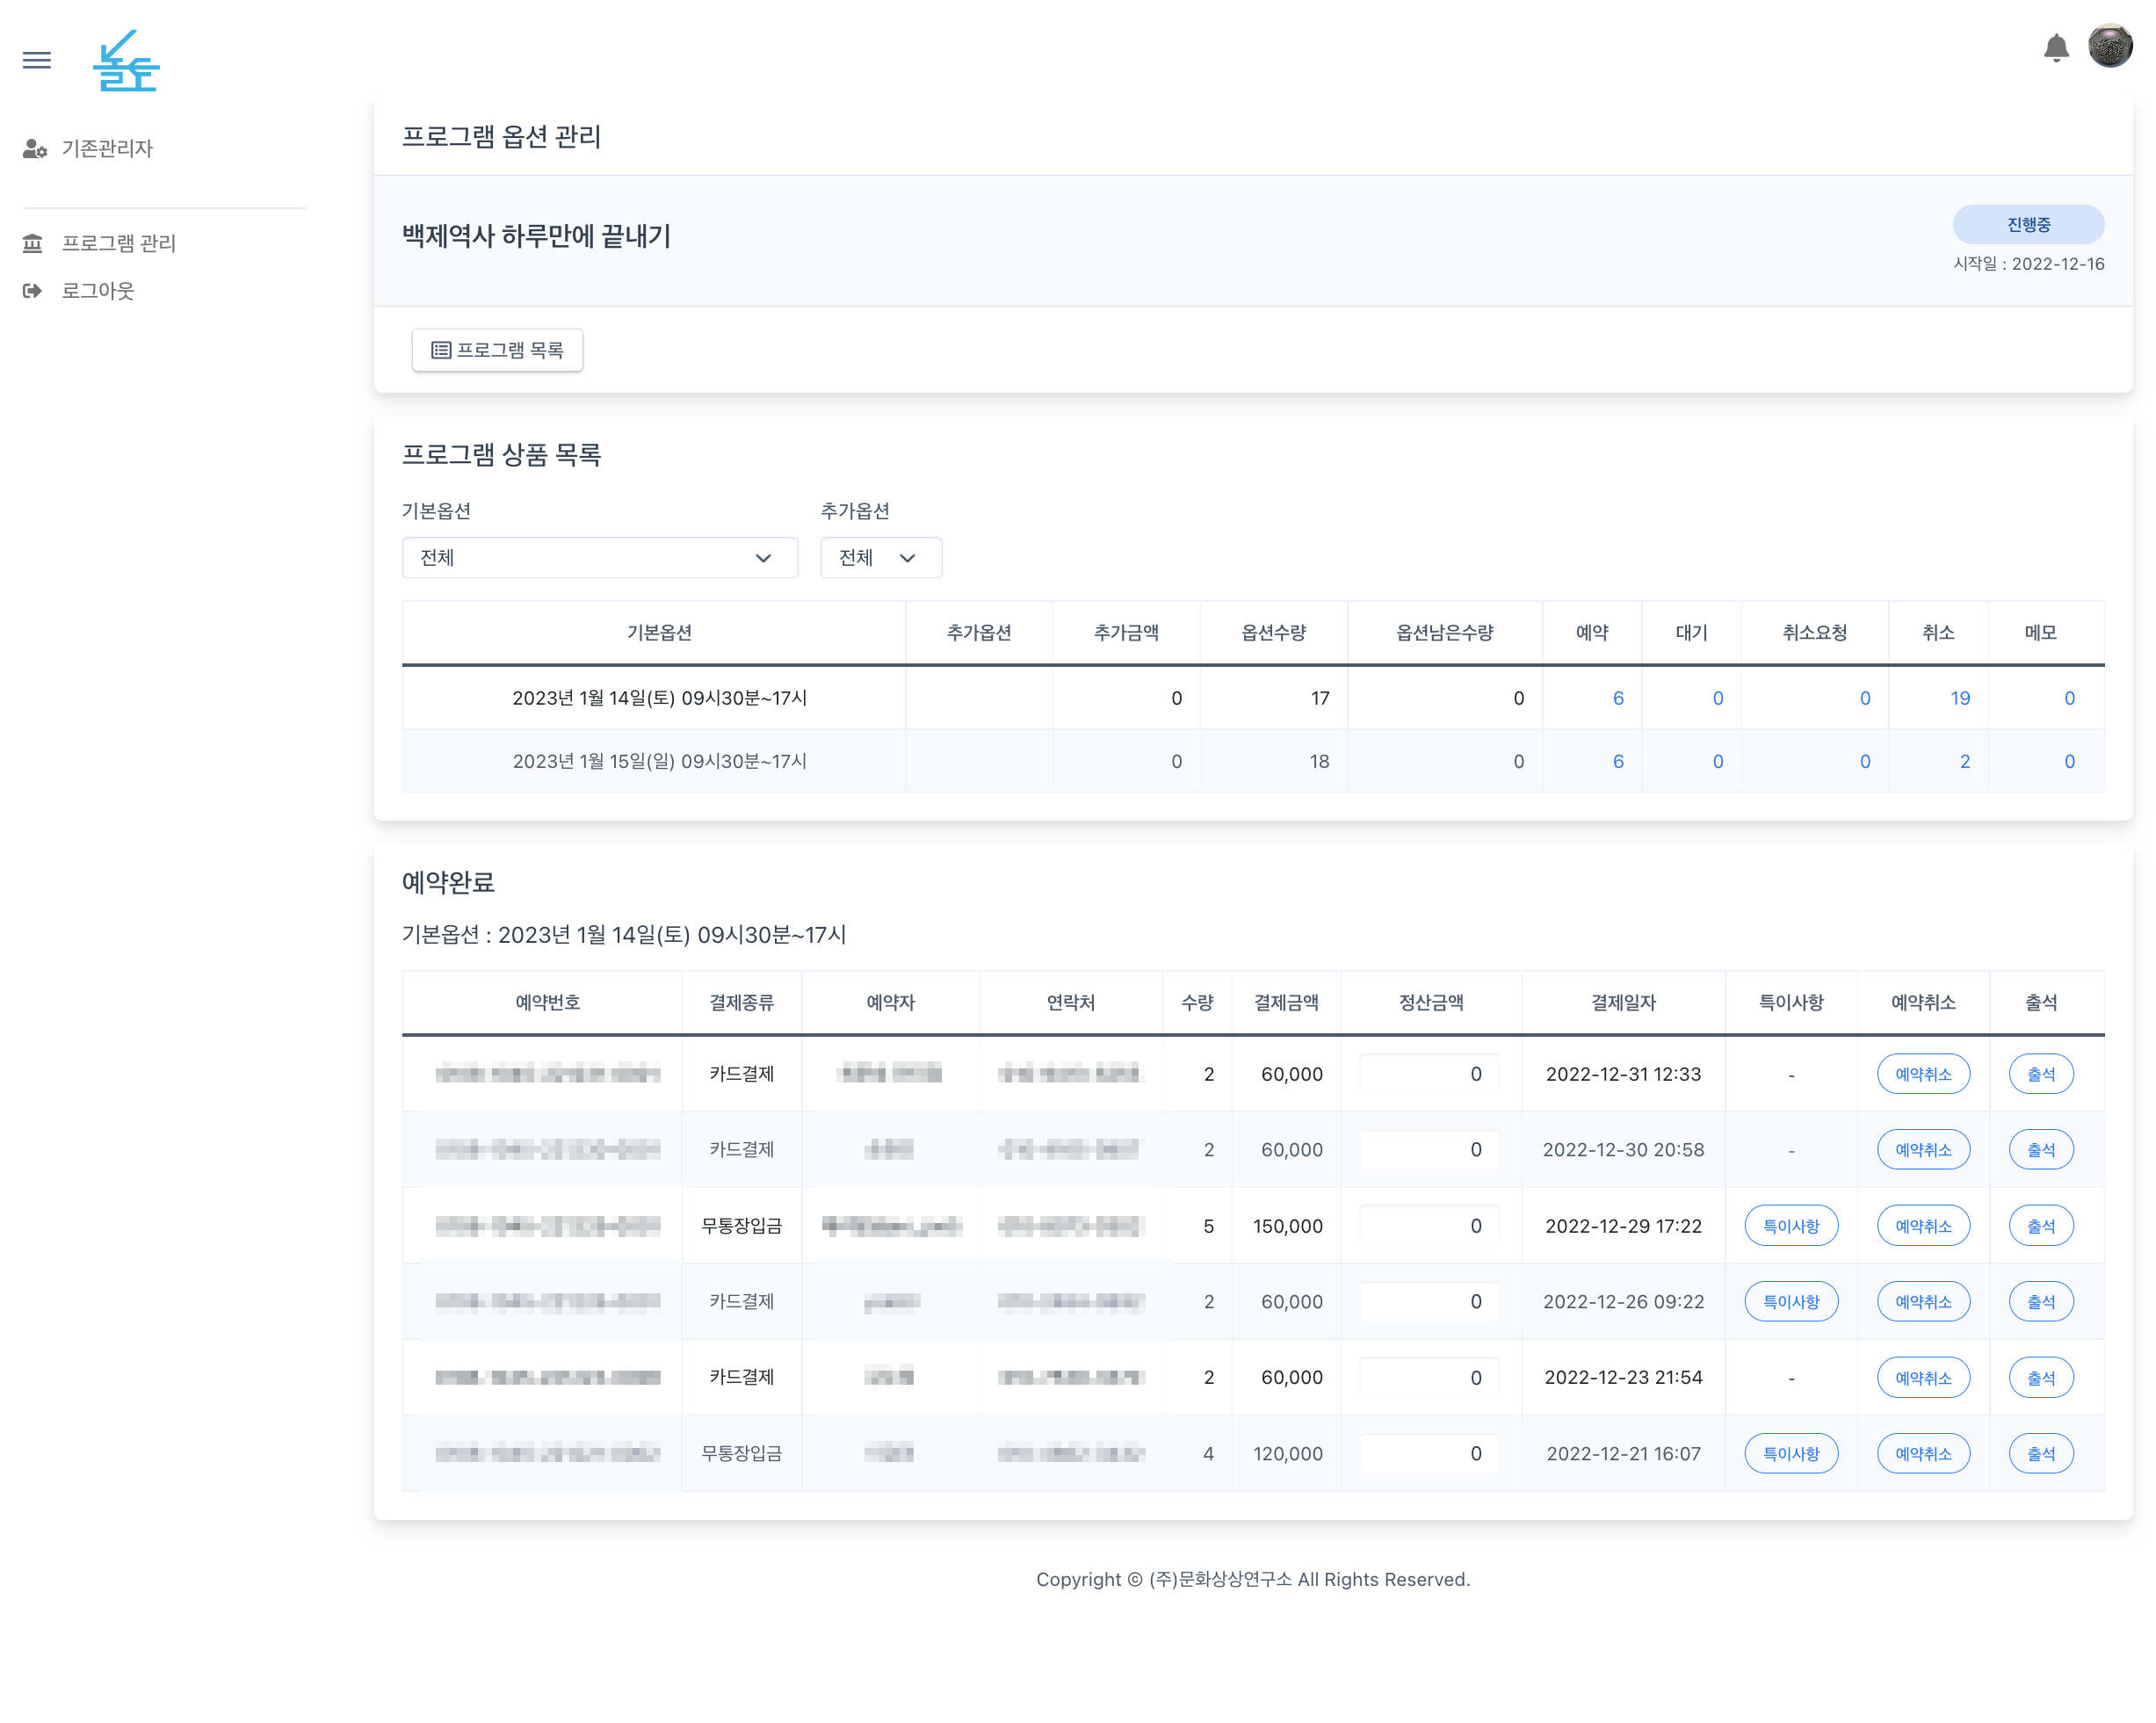The image size is (2156, 1723).
Task: Expand the 기본옵션 전체 dropdown
Action: 599,558
